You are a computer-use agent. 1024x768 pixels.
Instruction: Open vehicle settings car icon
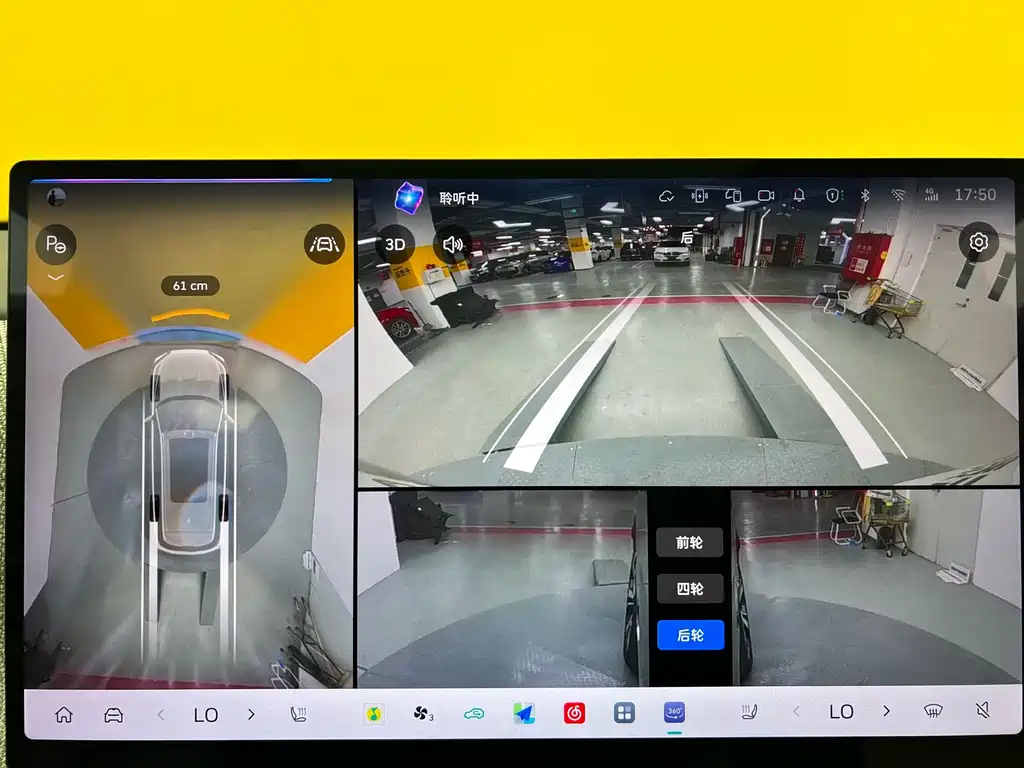point(114,714)
